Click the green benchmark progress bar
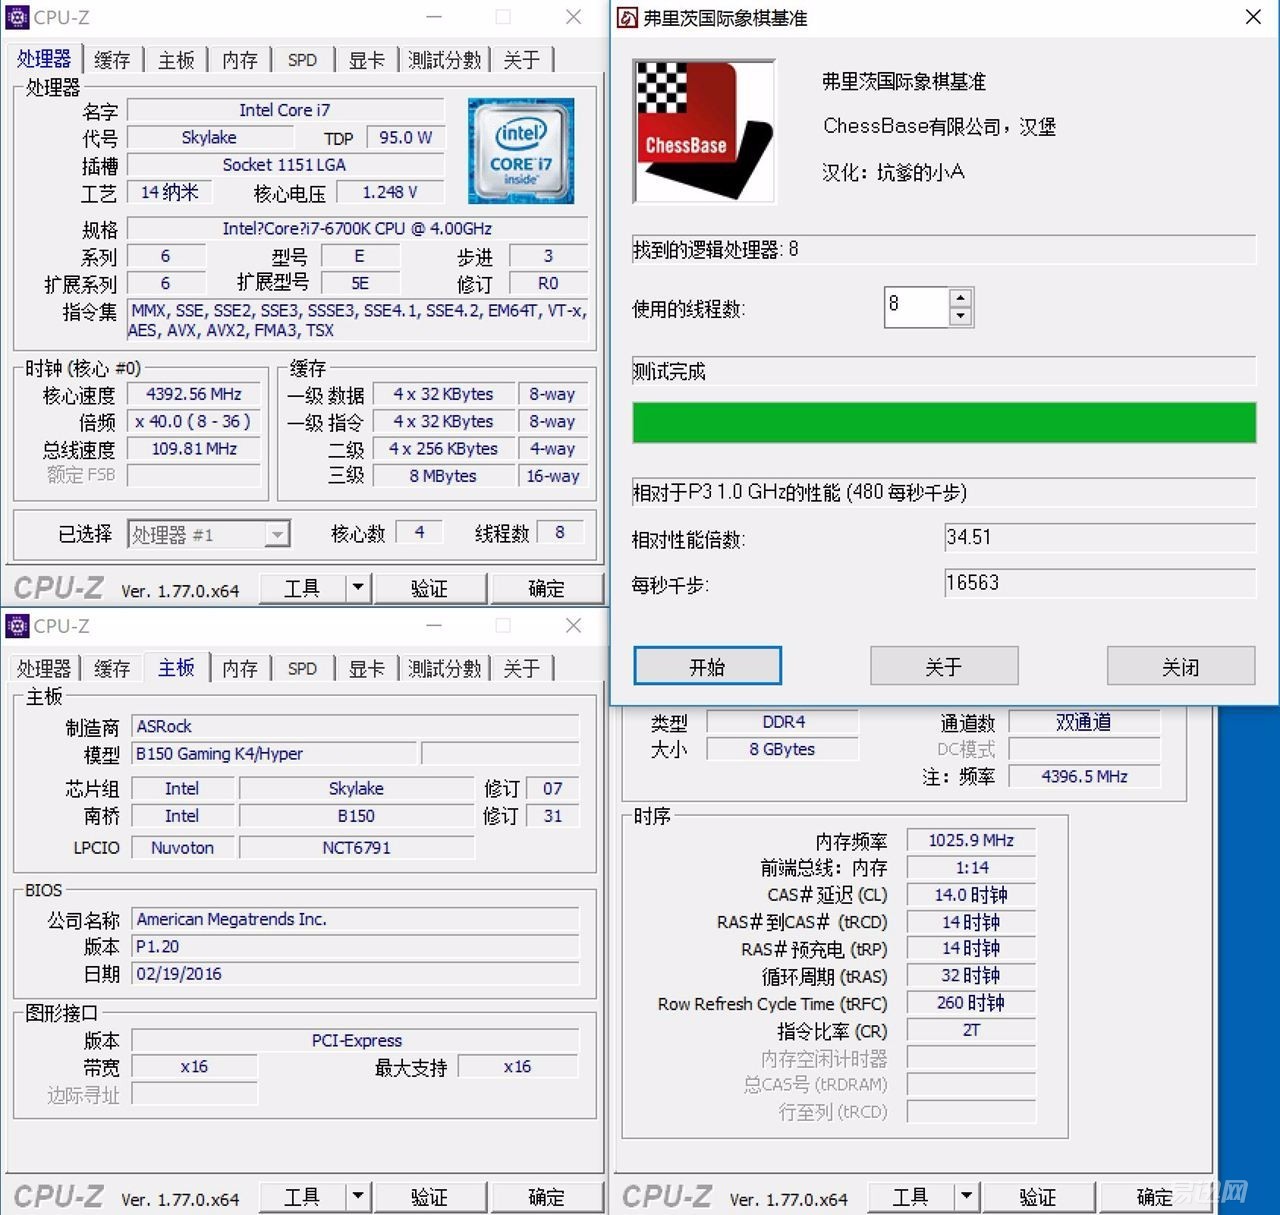Viewport: 1280px width, 1215px height. [944, 422]
